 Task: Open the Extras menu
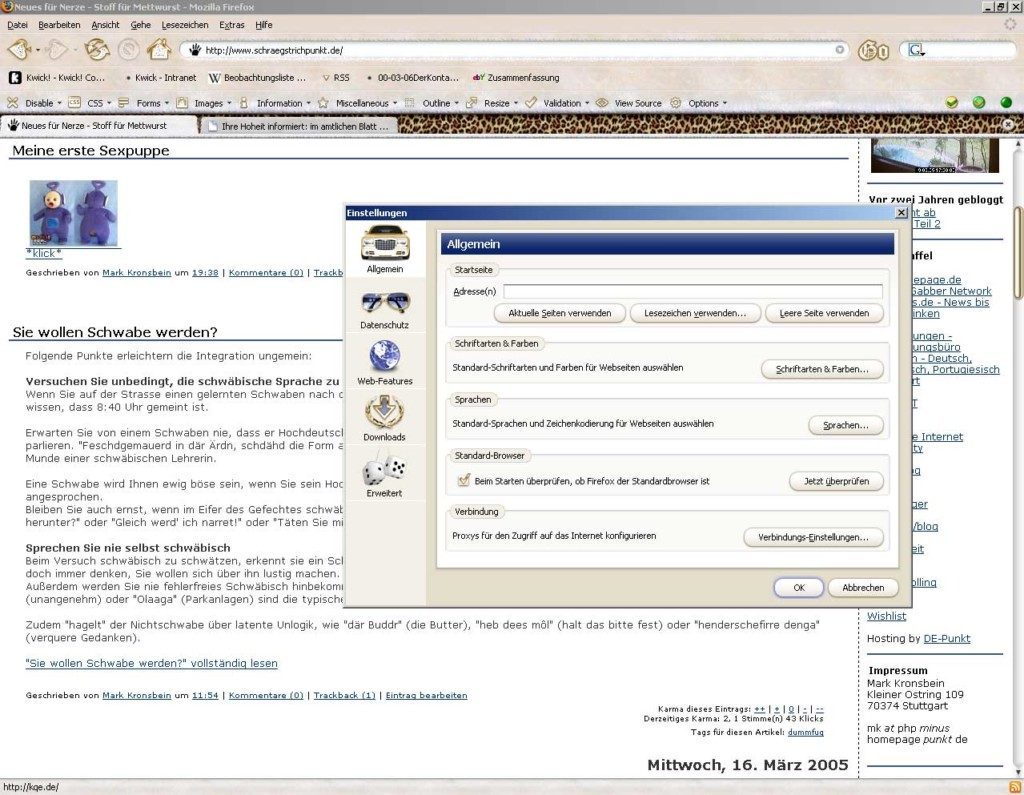[x=232, y=25]
